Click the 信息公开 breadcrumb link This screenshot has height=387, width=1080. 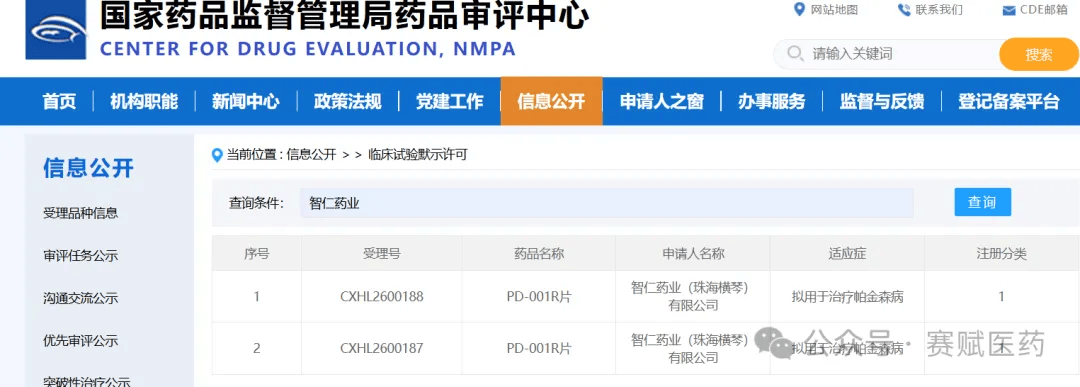tap(311, 155)
